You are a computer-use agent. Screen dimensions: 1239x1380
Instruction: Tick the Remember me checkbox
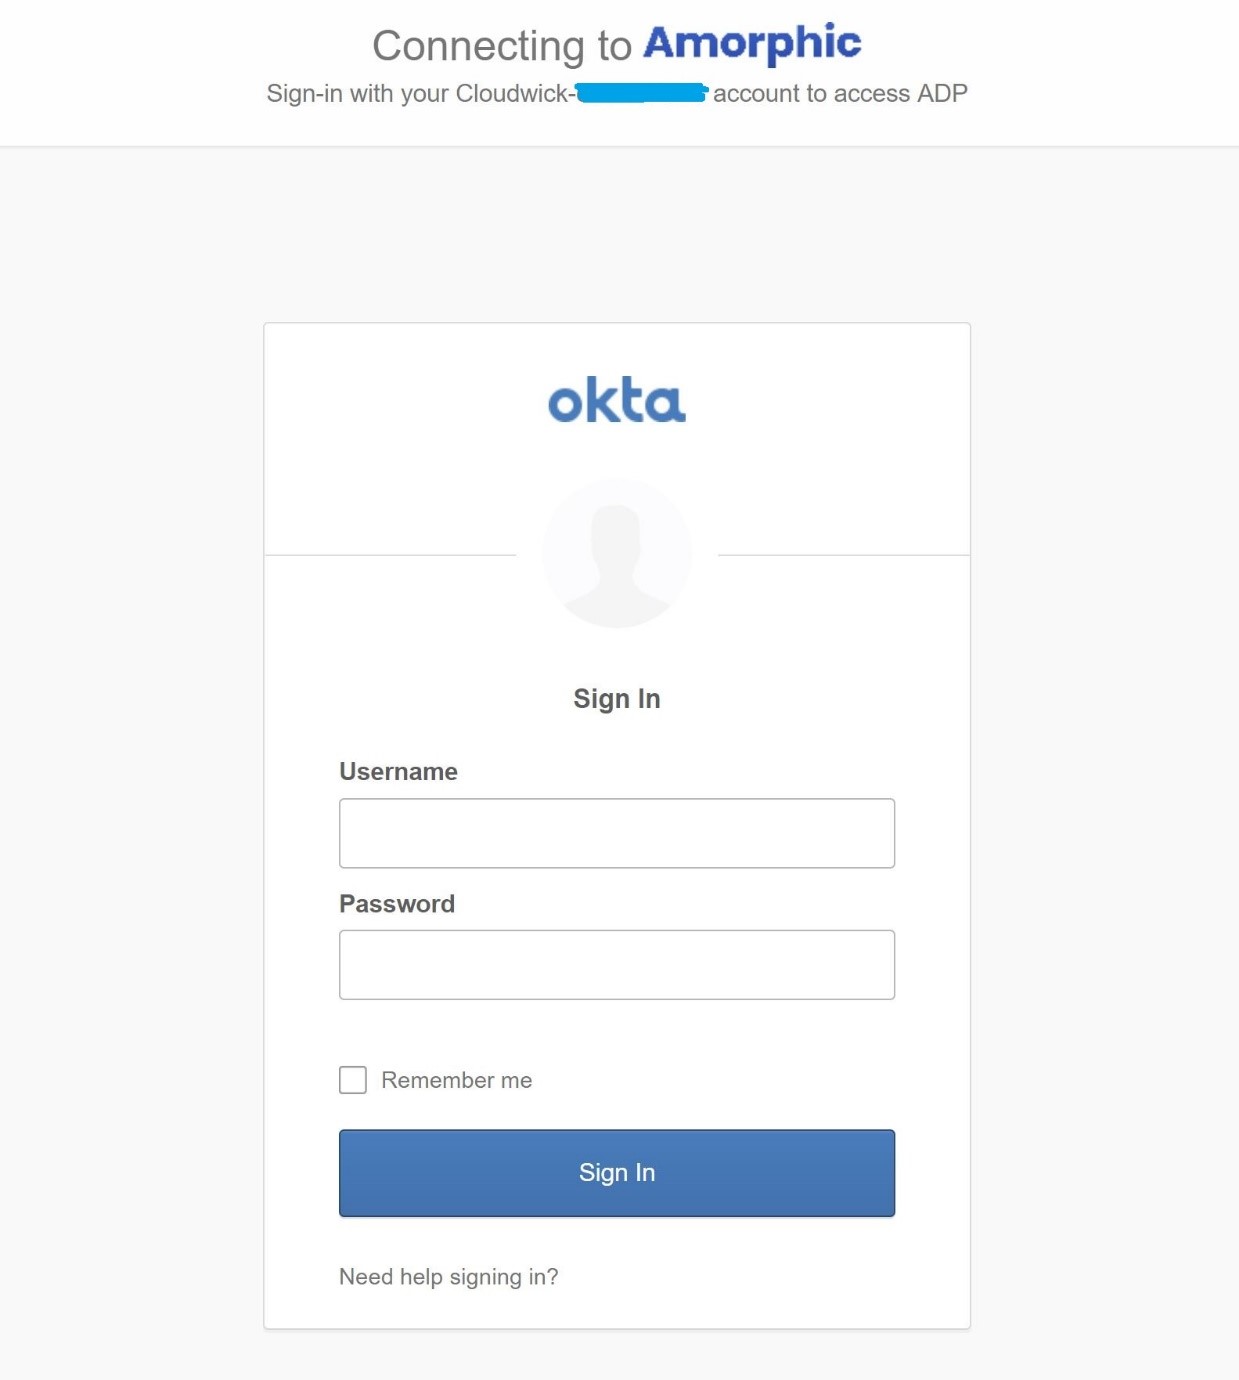tap(353, 1080)
